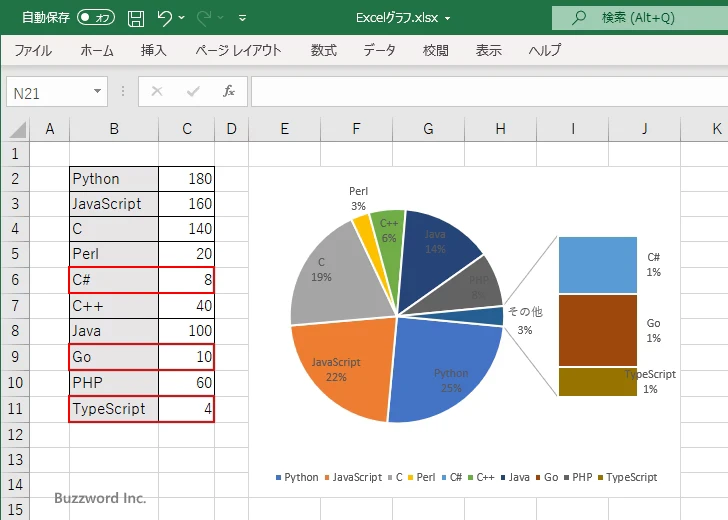Open the Excelグラフ.xlsx file name dropdown
This screenshot has width=728, height=520.
[448, 18]
